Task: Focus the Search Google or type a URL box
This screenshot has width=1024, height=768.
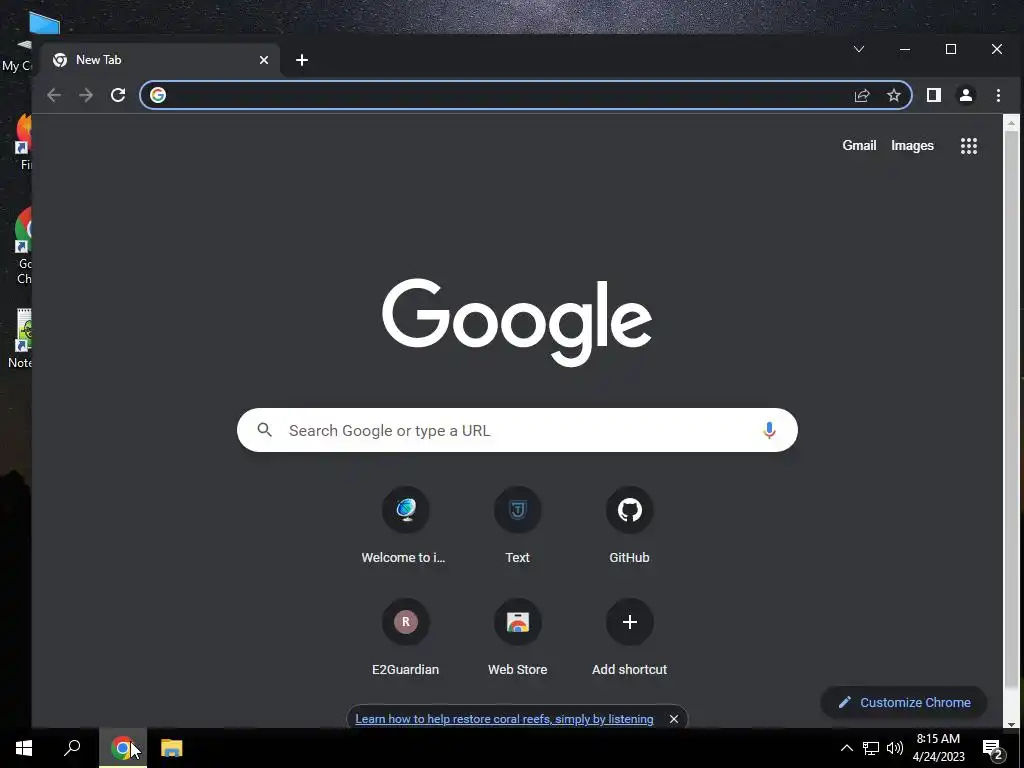Action: [x=517, y=430]
